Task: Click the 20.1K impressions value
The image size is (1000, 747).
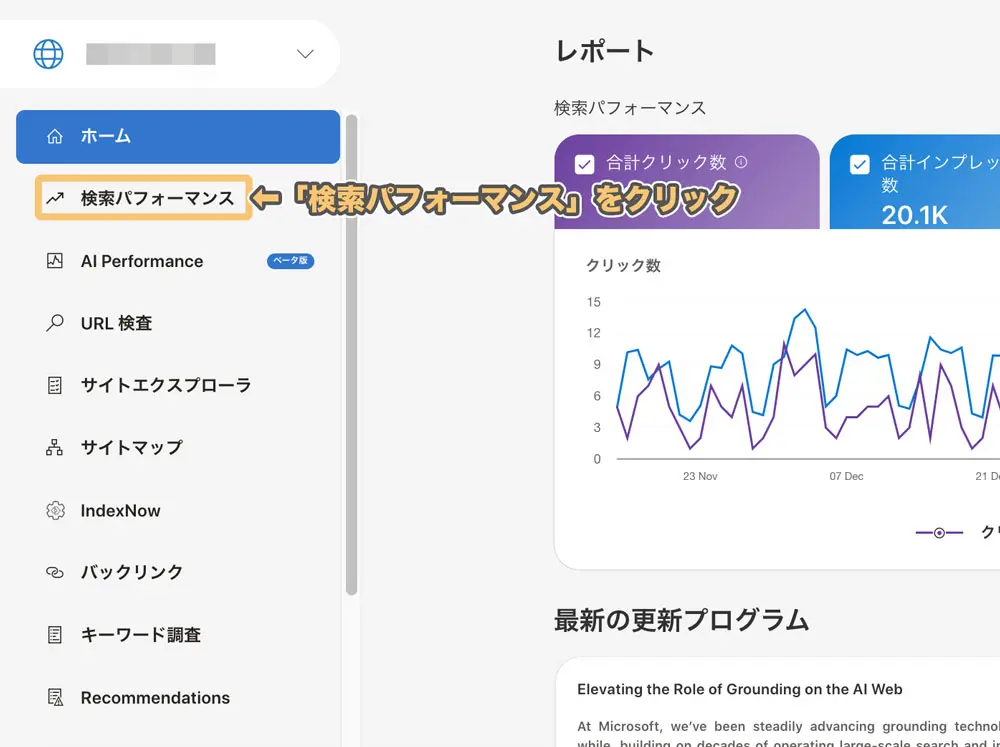Action: (x=915, y=216)
